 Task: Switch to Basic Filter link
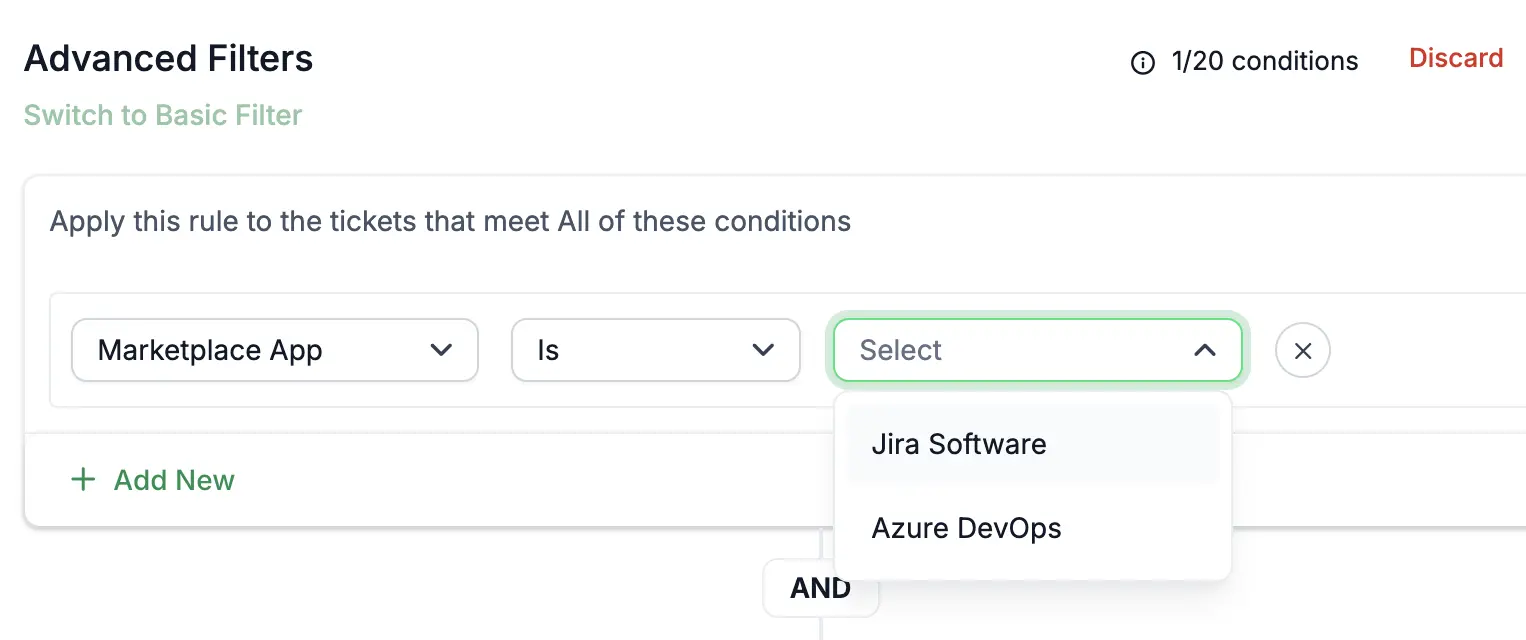[x=163, y=115]
